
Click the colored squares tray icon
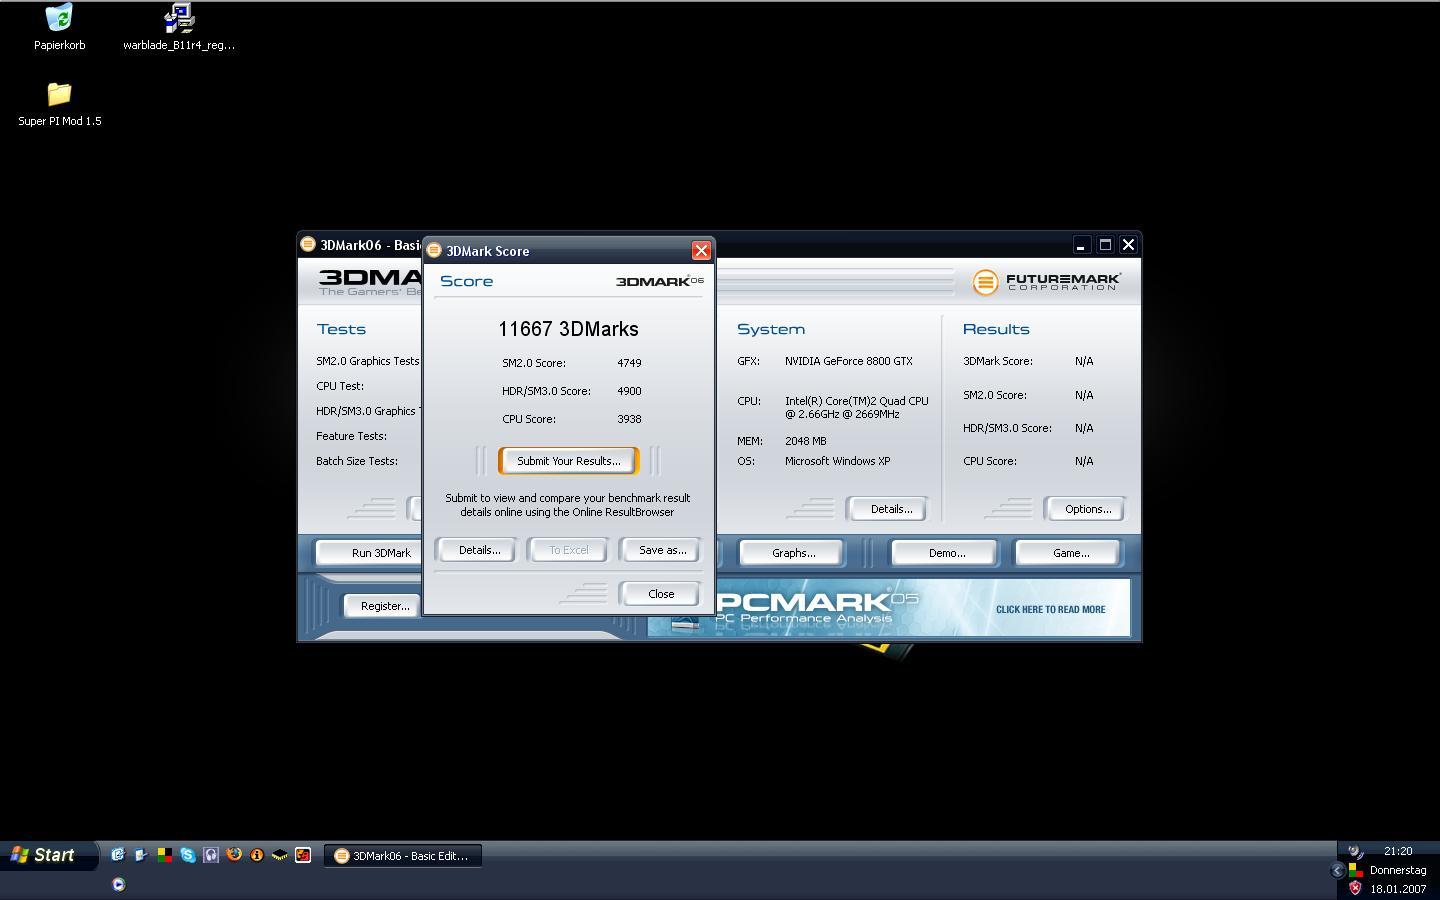pos(1355,870)
